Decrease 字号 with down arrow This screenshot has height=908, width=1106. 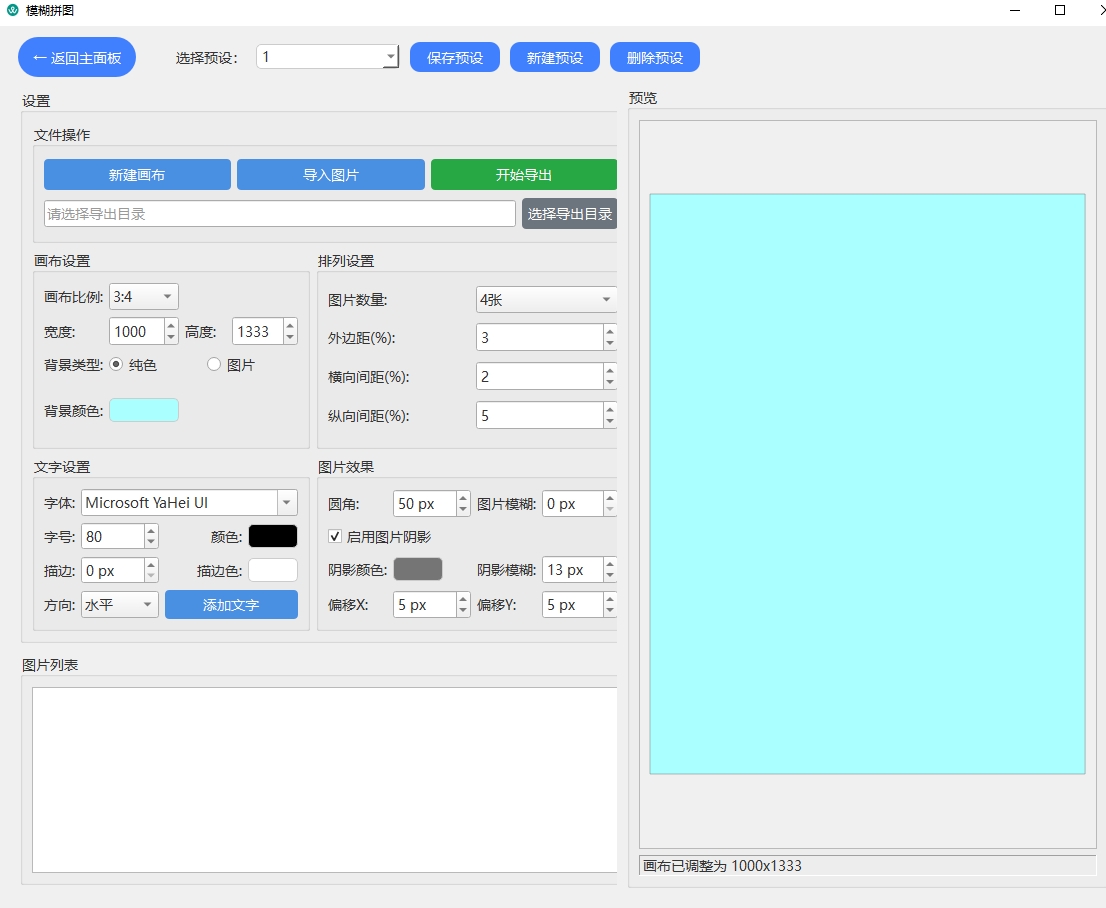coord(152,543)
